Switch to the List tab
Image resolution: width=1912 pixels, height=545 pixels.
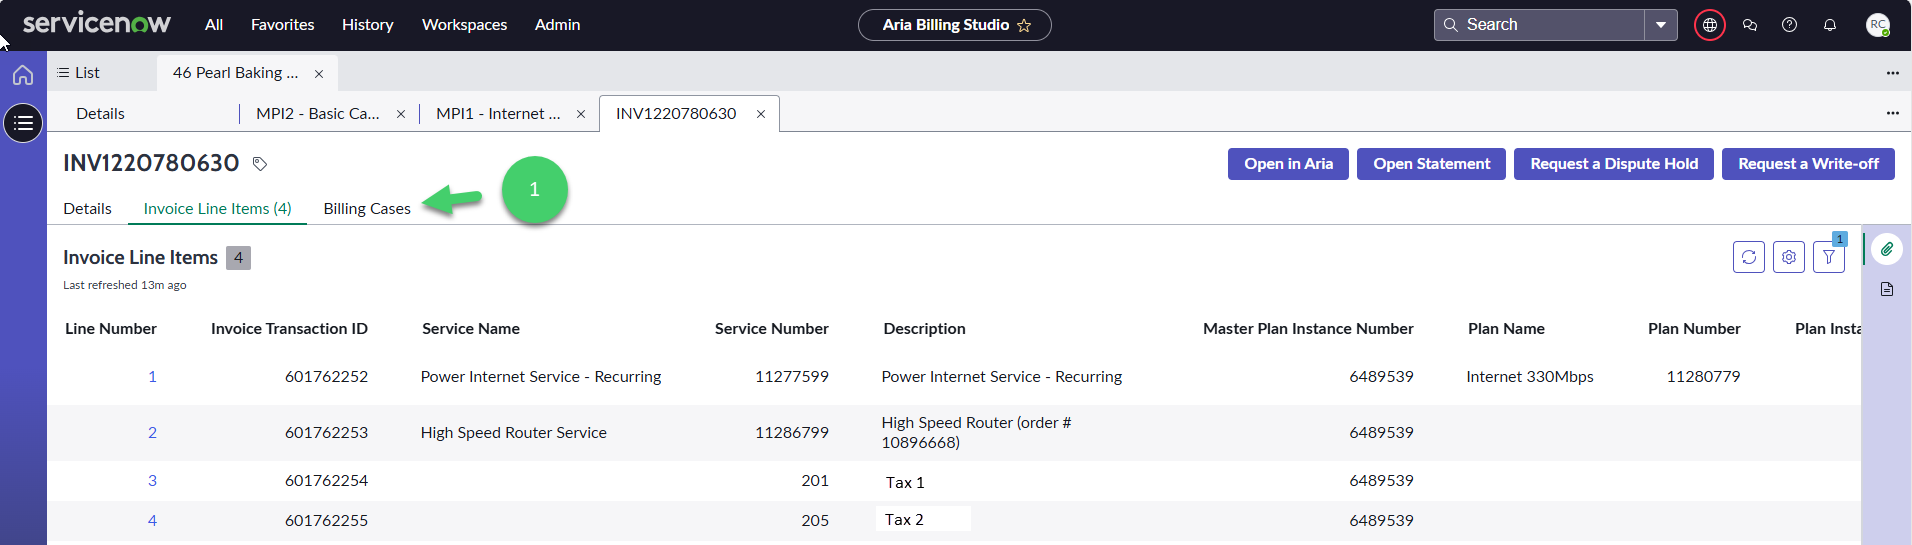[78, 73]
